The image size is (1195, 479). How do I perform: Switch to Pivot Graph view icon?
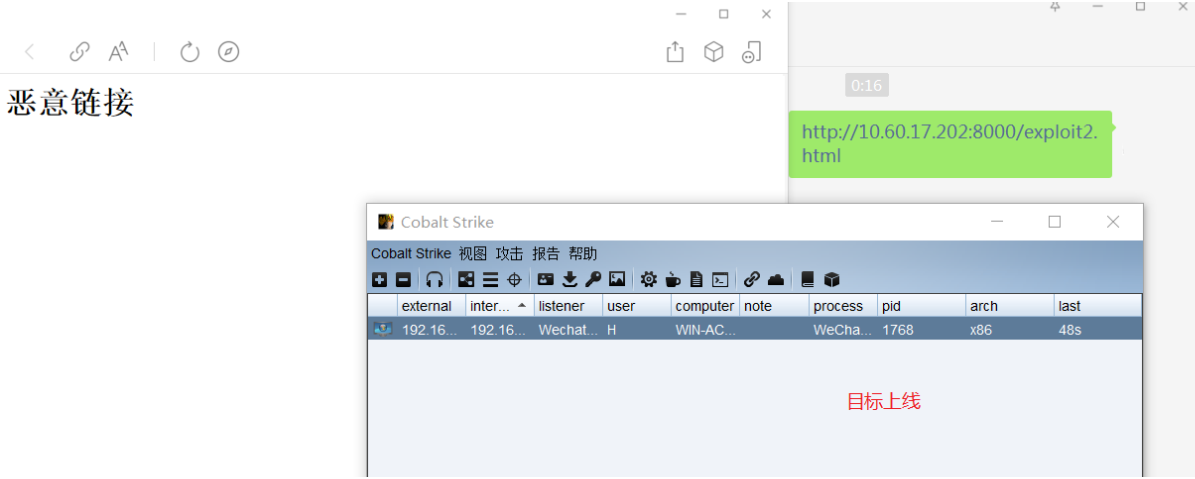tap(466, 279)
